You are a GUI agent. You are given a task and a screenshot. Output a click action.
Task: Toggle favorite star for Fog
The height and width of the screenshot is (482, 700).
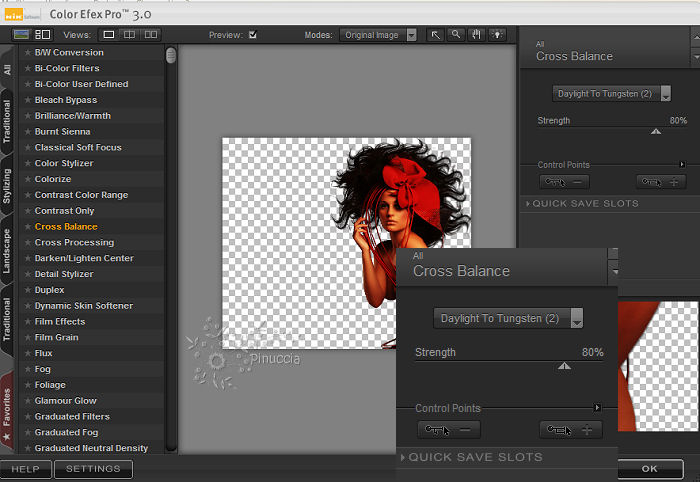(x=28, y=369)
